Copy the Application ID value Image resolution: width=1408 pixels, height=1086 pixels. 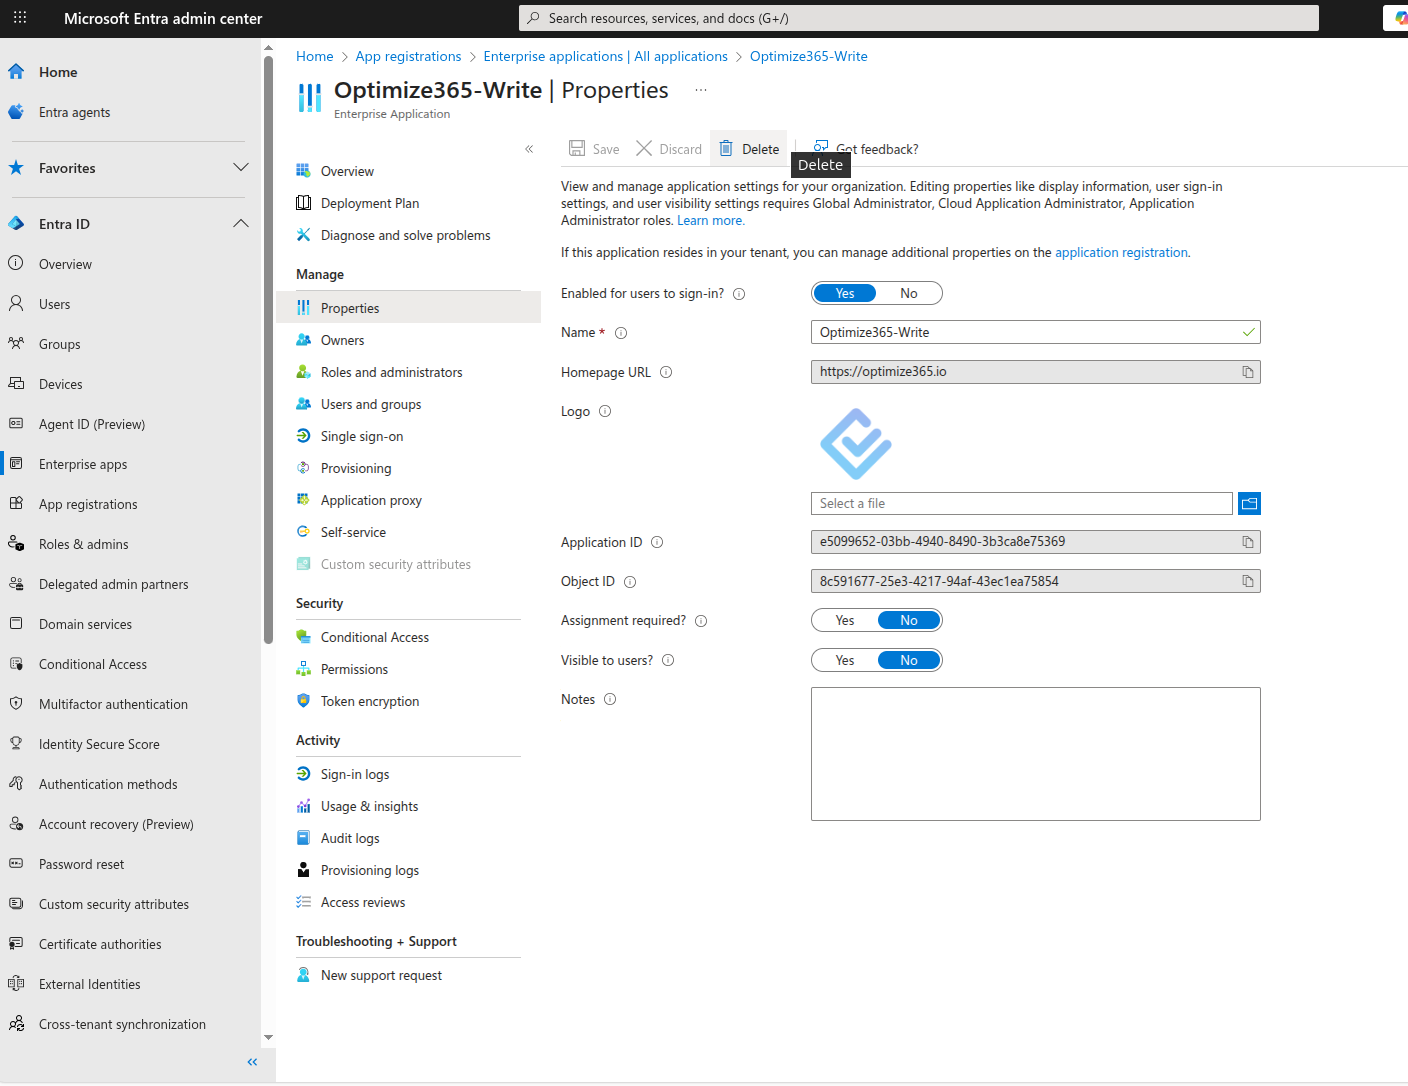pos(1247,541)
